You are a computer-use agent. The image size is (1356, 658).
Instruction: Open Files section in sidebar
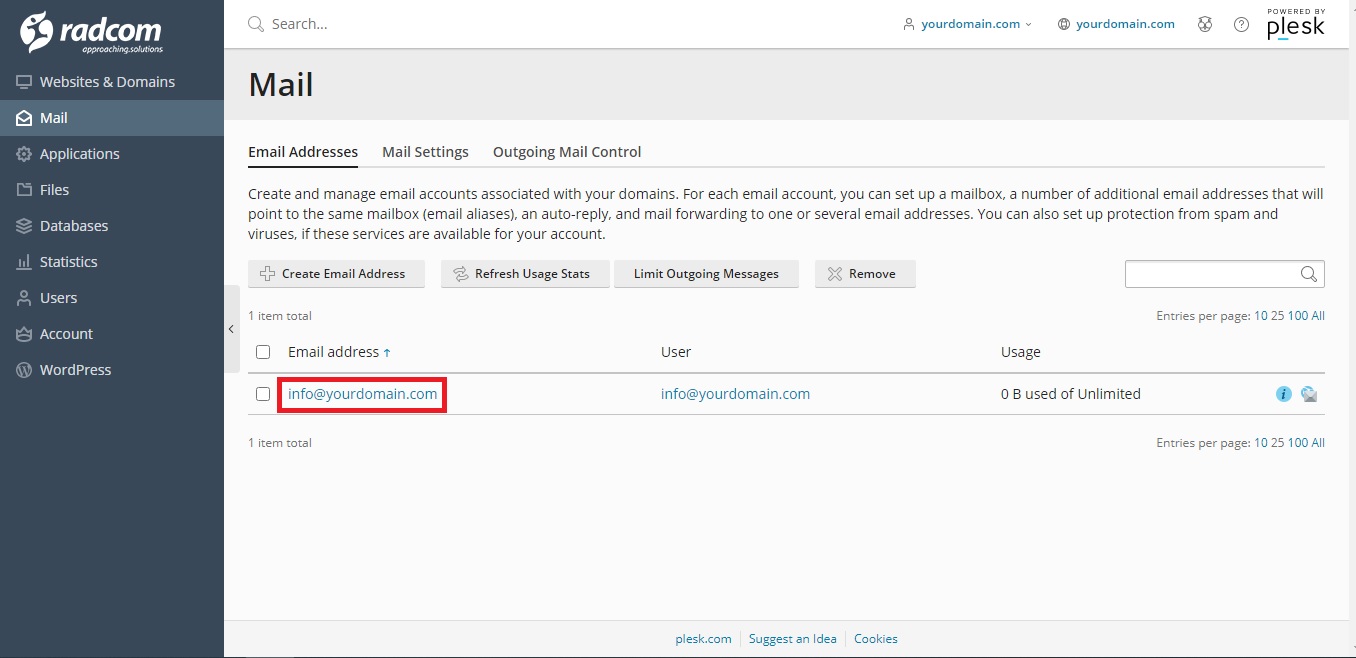coord(54,190)
